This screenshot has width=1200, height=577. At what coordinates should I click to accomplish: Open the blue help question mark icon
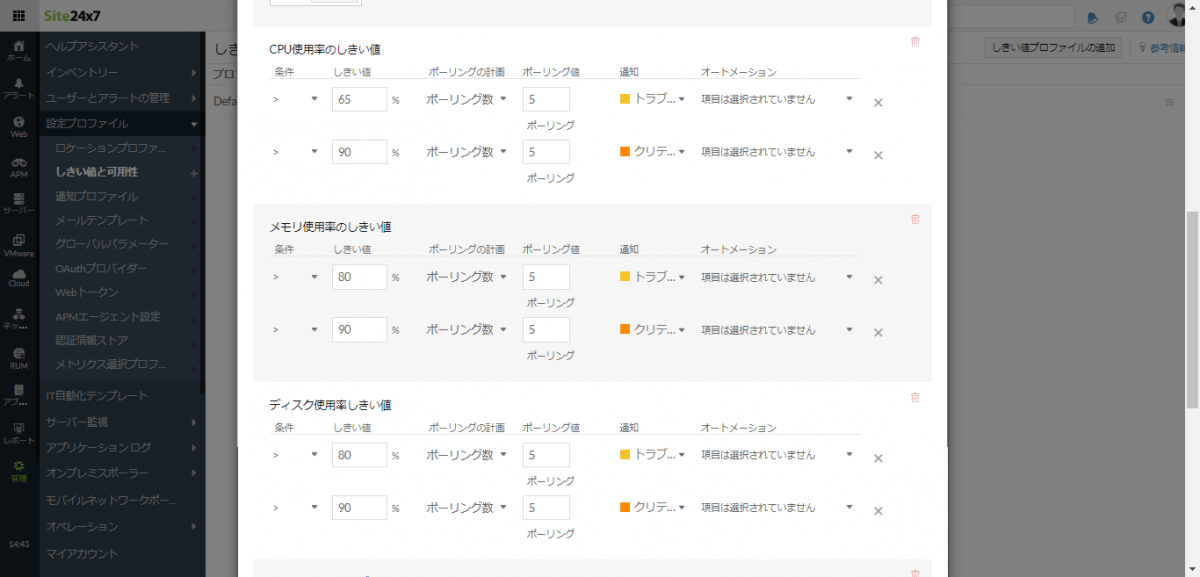click(x=1147, y=17)
